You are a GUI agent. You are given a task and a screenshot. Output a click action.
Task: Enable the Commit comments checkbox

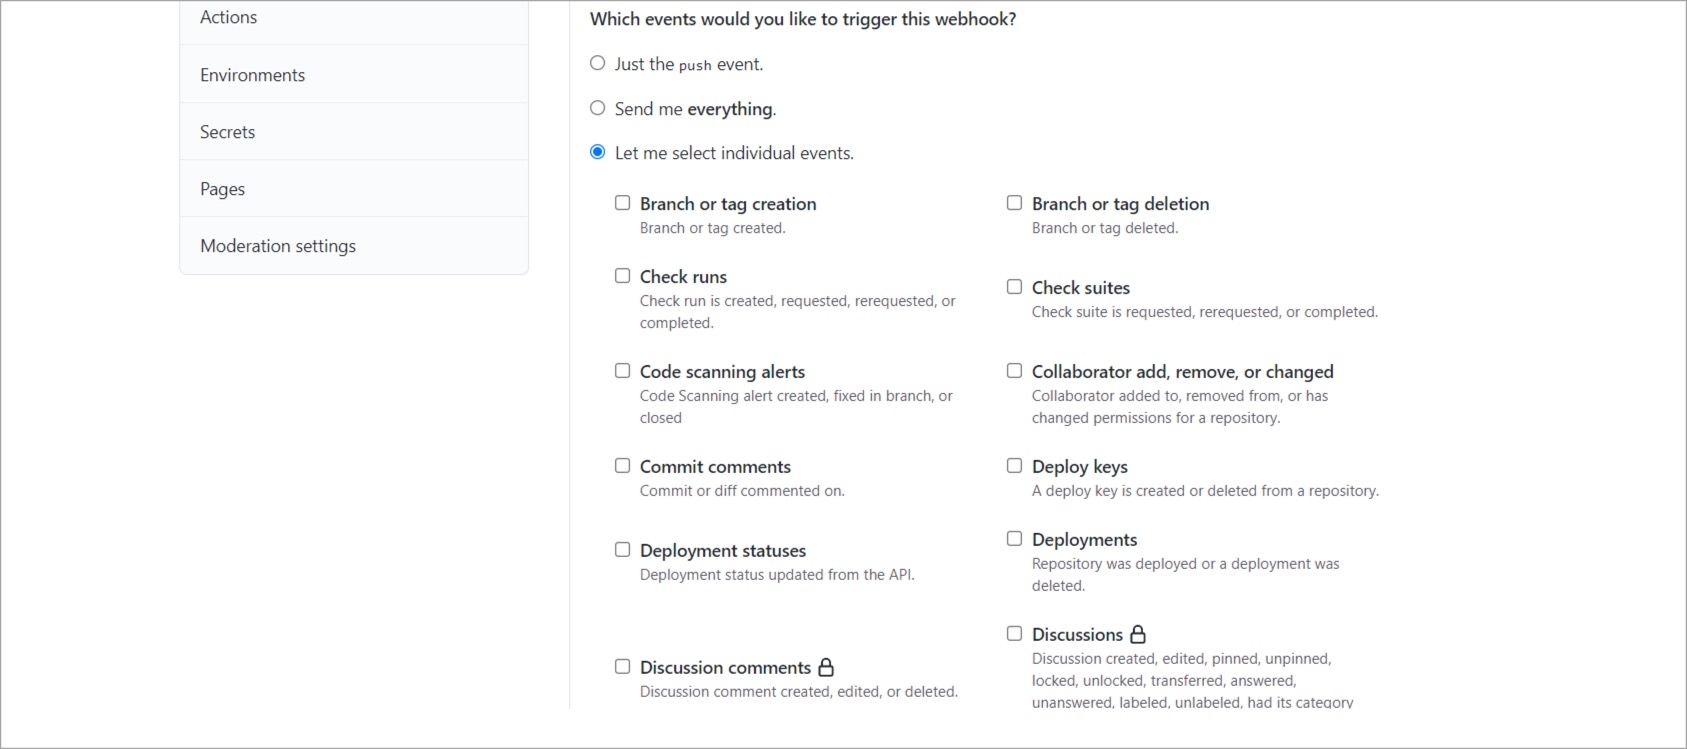622,466
